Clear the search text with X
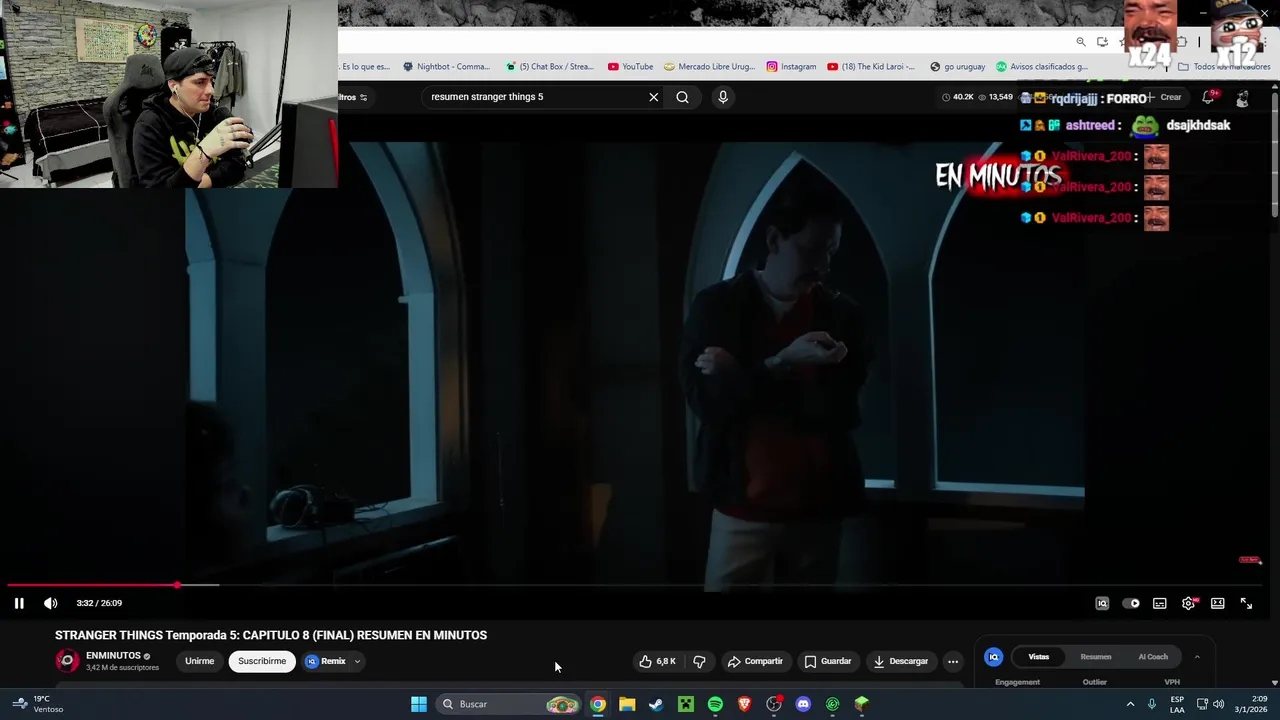The height and width of the screenshot is (720, 1280). tap(654, 97)
